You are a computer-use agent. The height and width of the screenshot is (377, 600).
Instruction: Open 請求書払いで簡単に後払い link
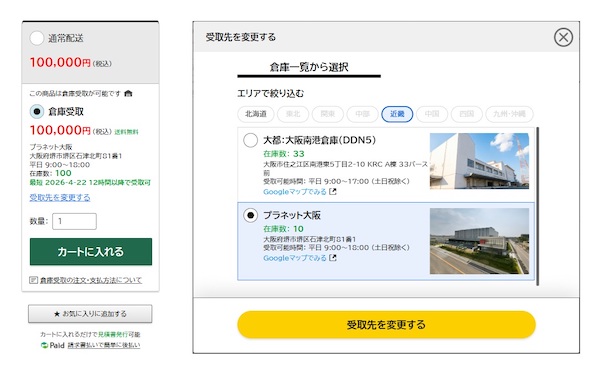coord(104,345)
